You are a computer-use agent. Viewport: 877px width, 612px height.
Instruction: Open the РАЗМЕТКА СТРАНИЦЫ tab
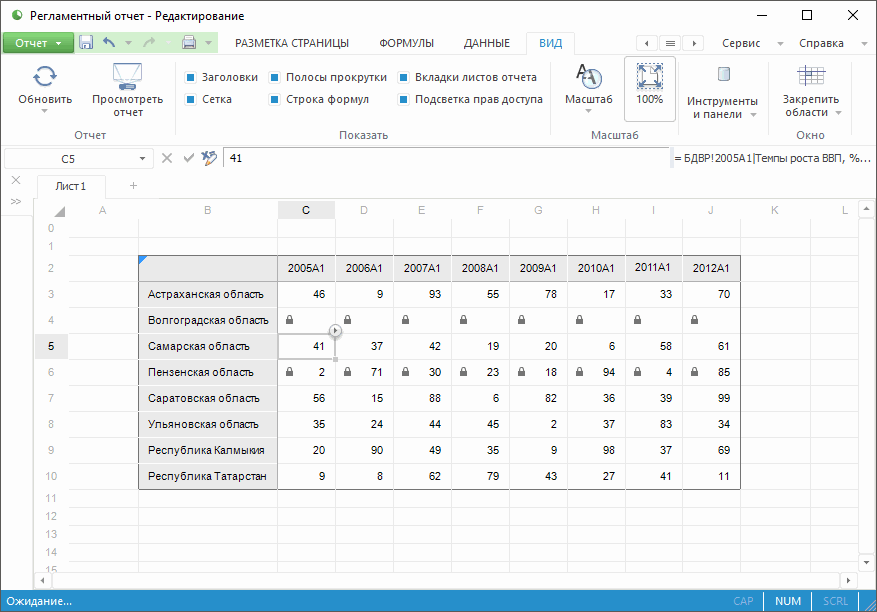point(291,43)
